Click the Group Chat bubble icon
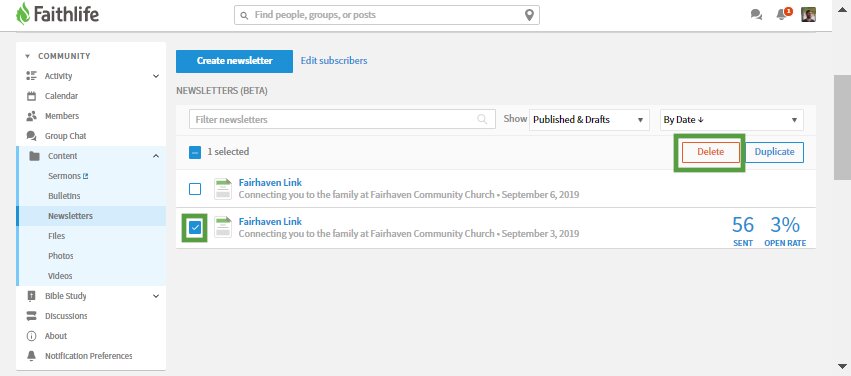The image size is (851, 376). [31, 136]
